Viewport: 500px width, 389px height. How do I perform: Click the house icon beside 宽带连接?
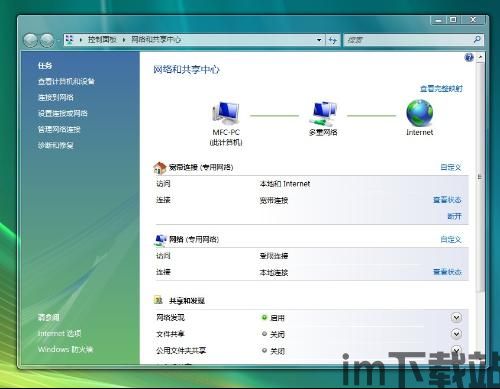tap(160, 168)
